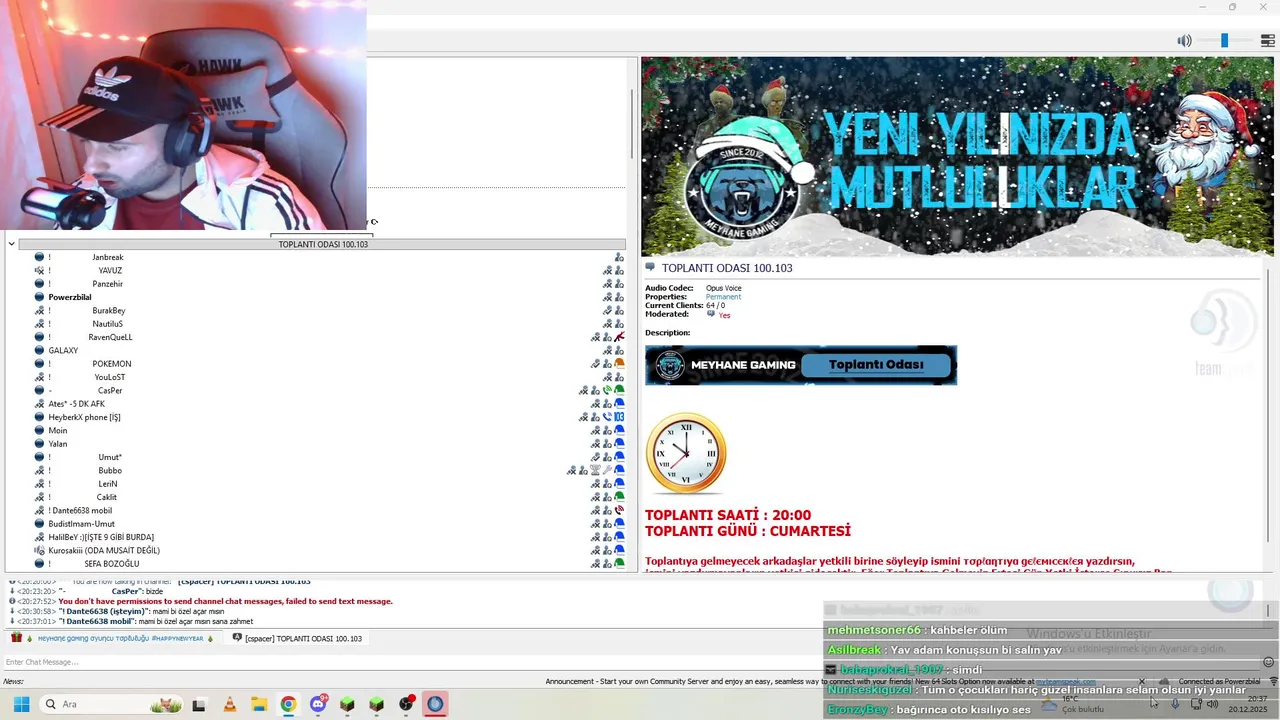Click CasPer's green hat badge icon
The height and width of the screenshot is (720, 1280).
619,390
